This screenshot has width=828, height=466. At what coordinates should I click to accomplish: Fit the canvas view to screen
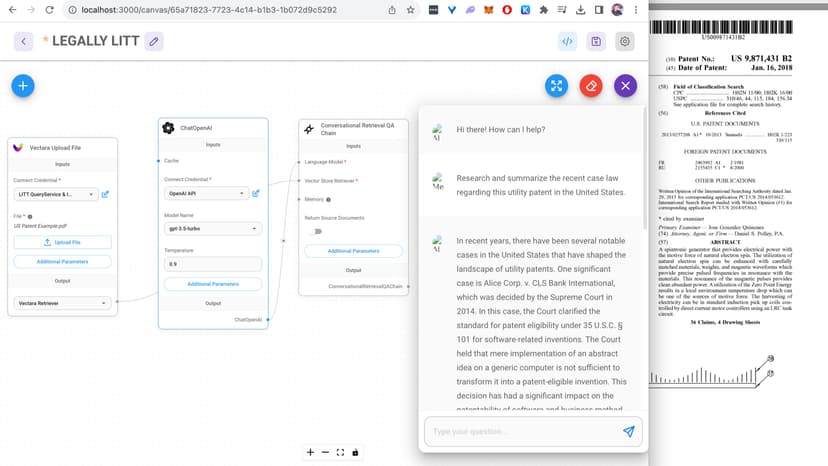coord(340,452)
